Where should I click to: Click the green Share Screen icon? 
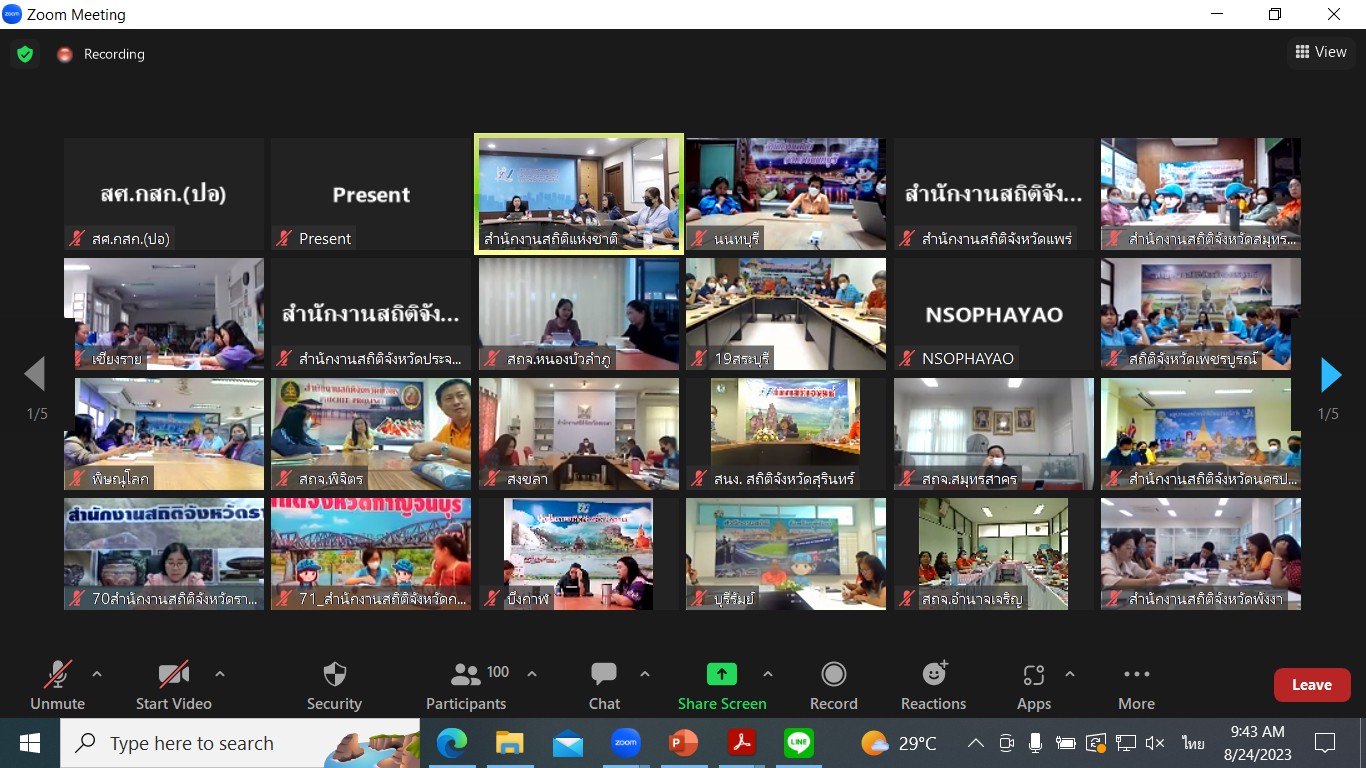pyautogui.click(x=721, y=675)
